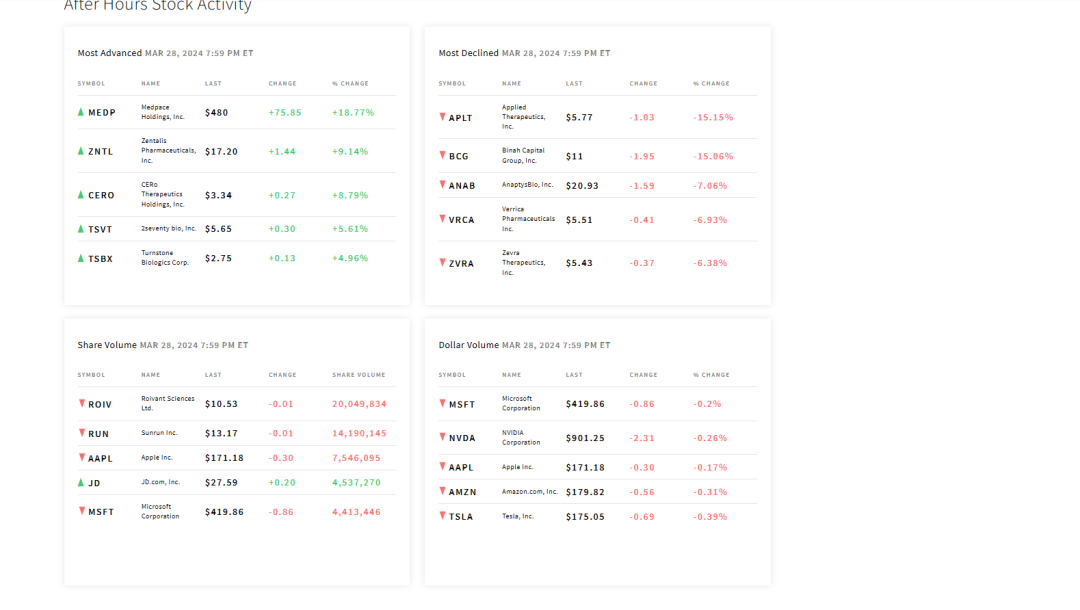Click the green up arrow beside ZNTL
Screen dimensions: 1080x610
coord(81,151)
